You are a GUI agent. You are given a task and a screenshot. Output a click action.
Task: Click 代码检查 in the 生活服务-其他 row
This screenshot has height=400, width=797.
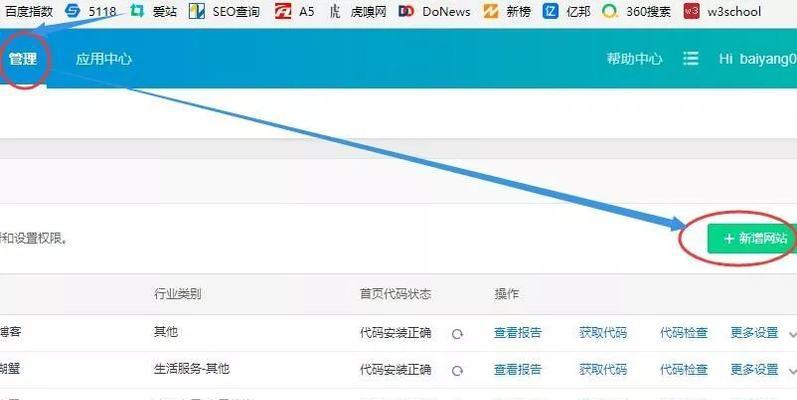coord(684,370)
